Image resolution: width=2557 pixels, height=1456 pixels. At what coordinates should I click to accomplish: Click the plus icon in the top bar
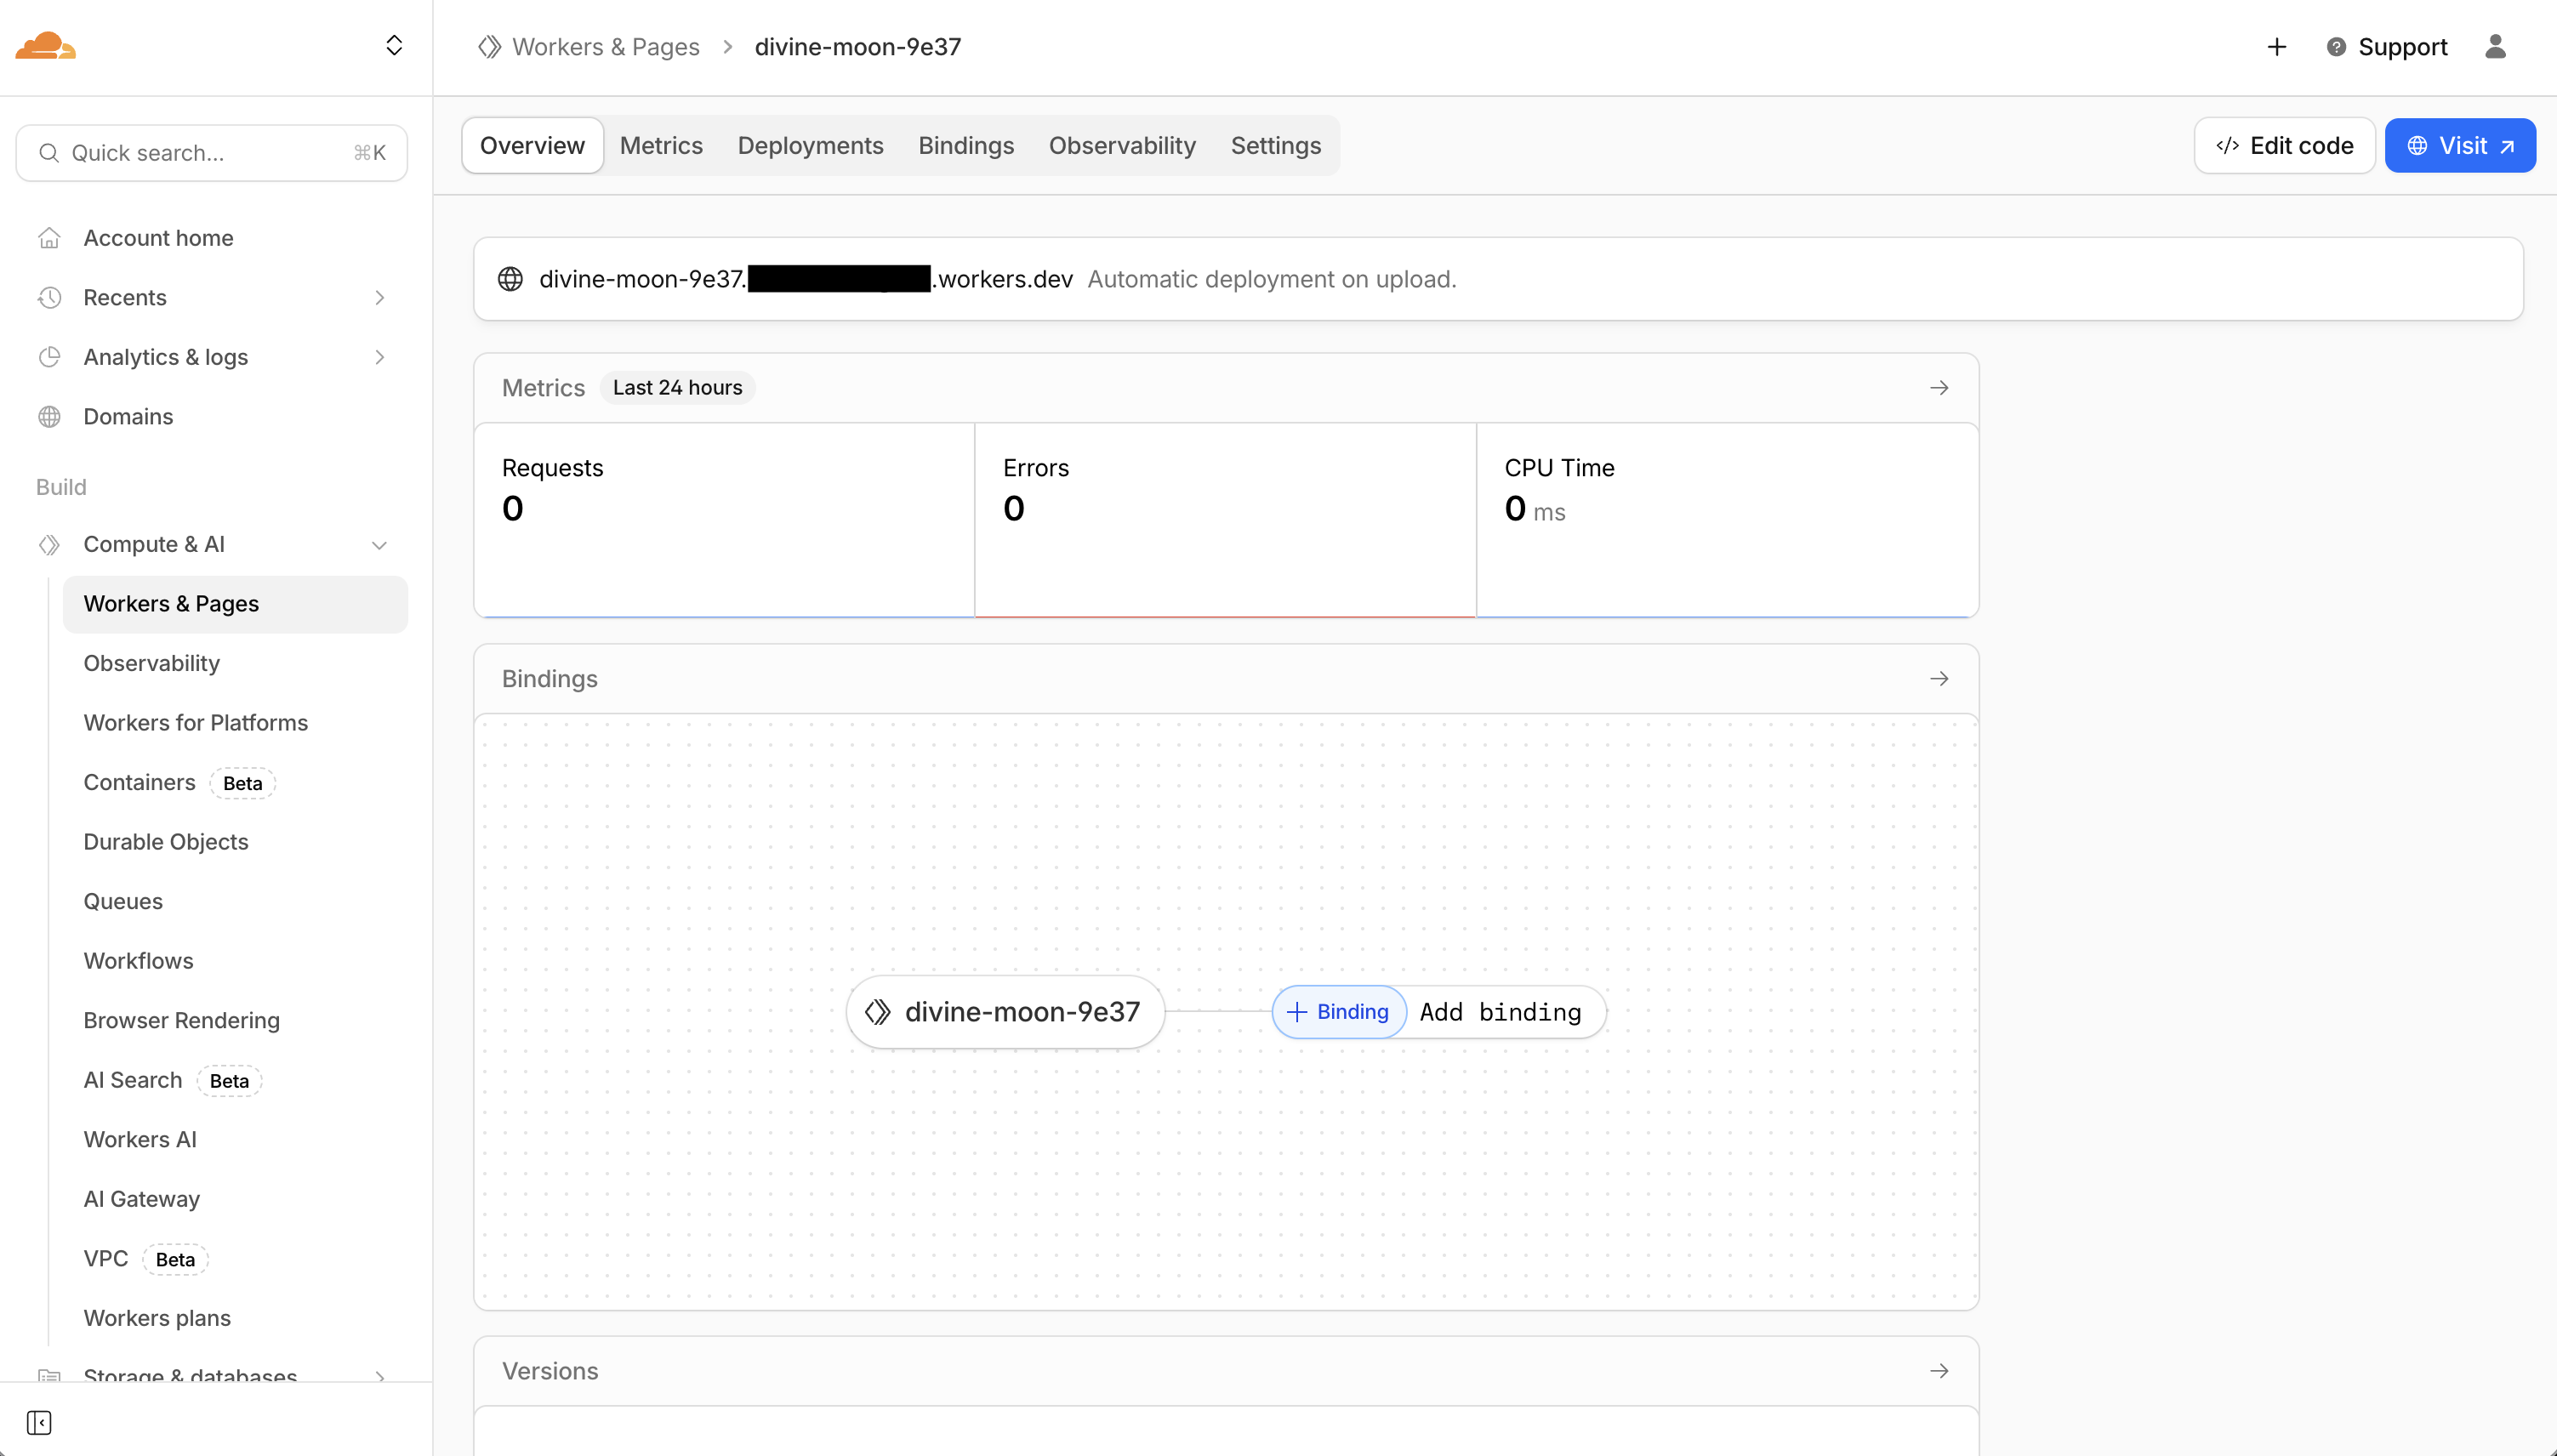pyautogui.click(x=2276, y=46)
